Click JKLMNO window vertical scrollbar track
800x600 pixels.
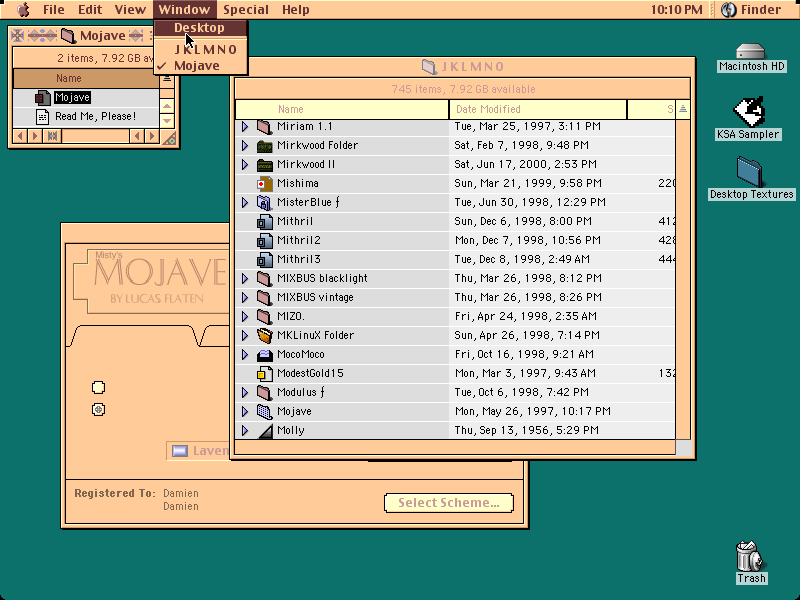[683, 279]
